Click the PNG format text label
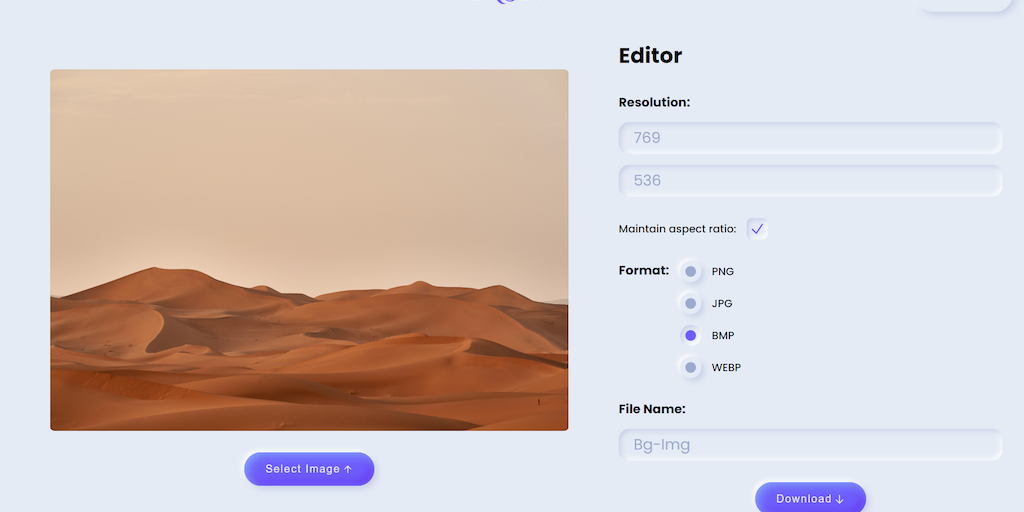The image size is (1024, 512). [x=723, y=272]
